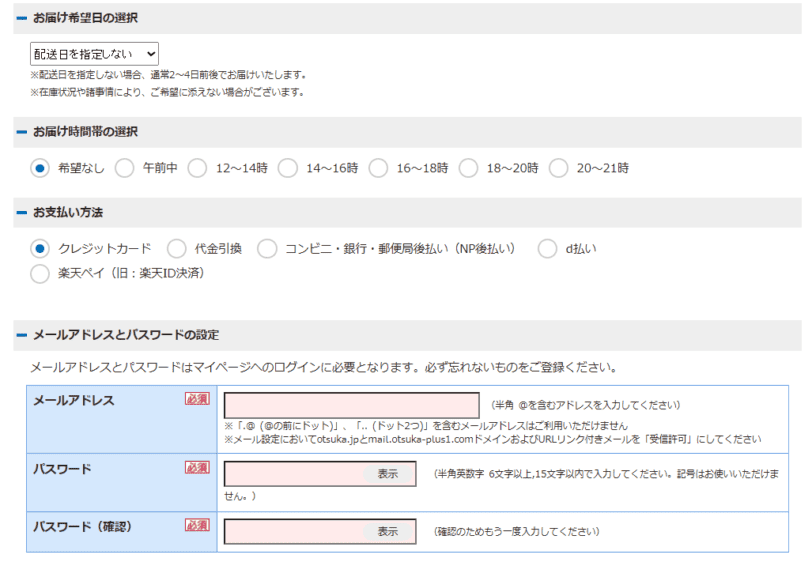Image resolution: width=812 pixels, height=562 pixels.
Task: Focus the パスワード input field
Action: tap(320, 473)
